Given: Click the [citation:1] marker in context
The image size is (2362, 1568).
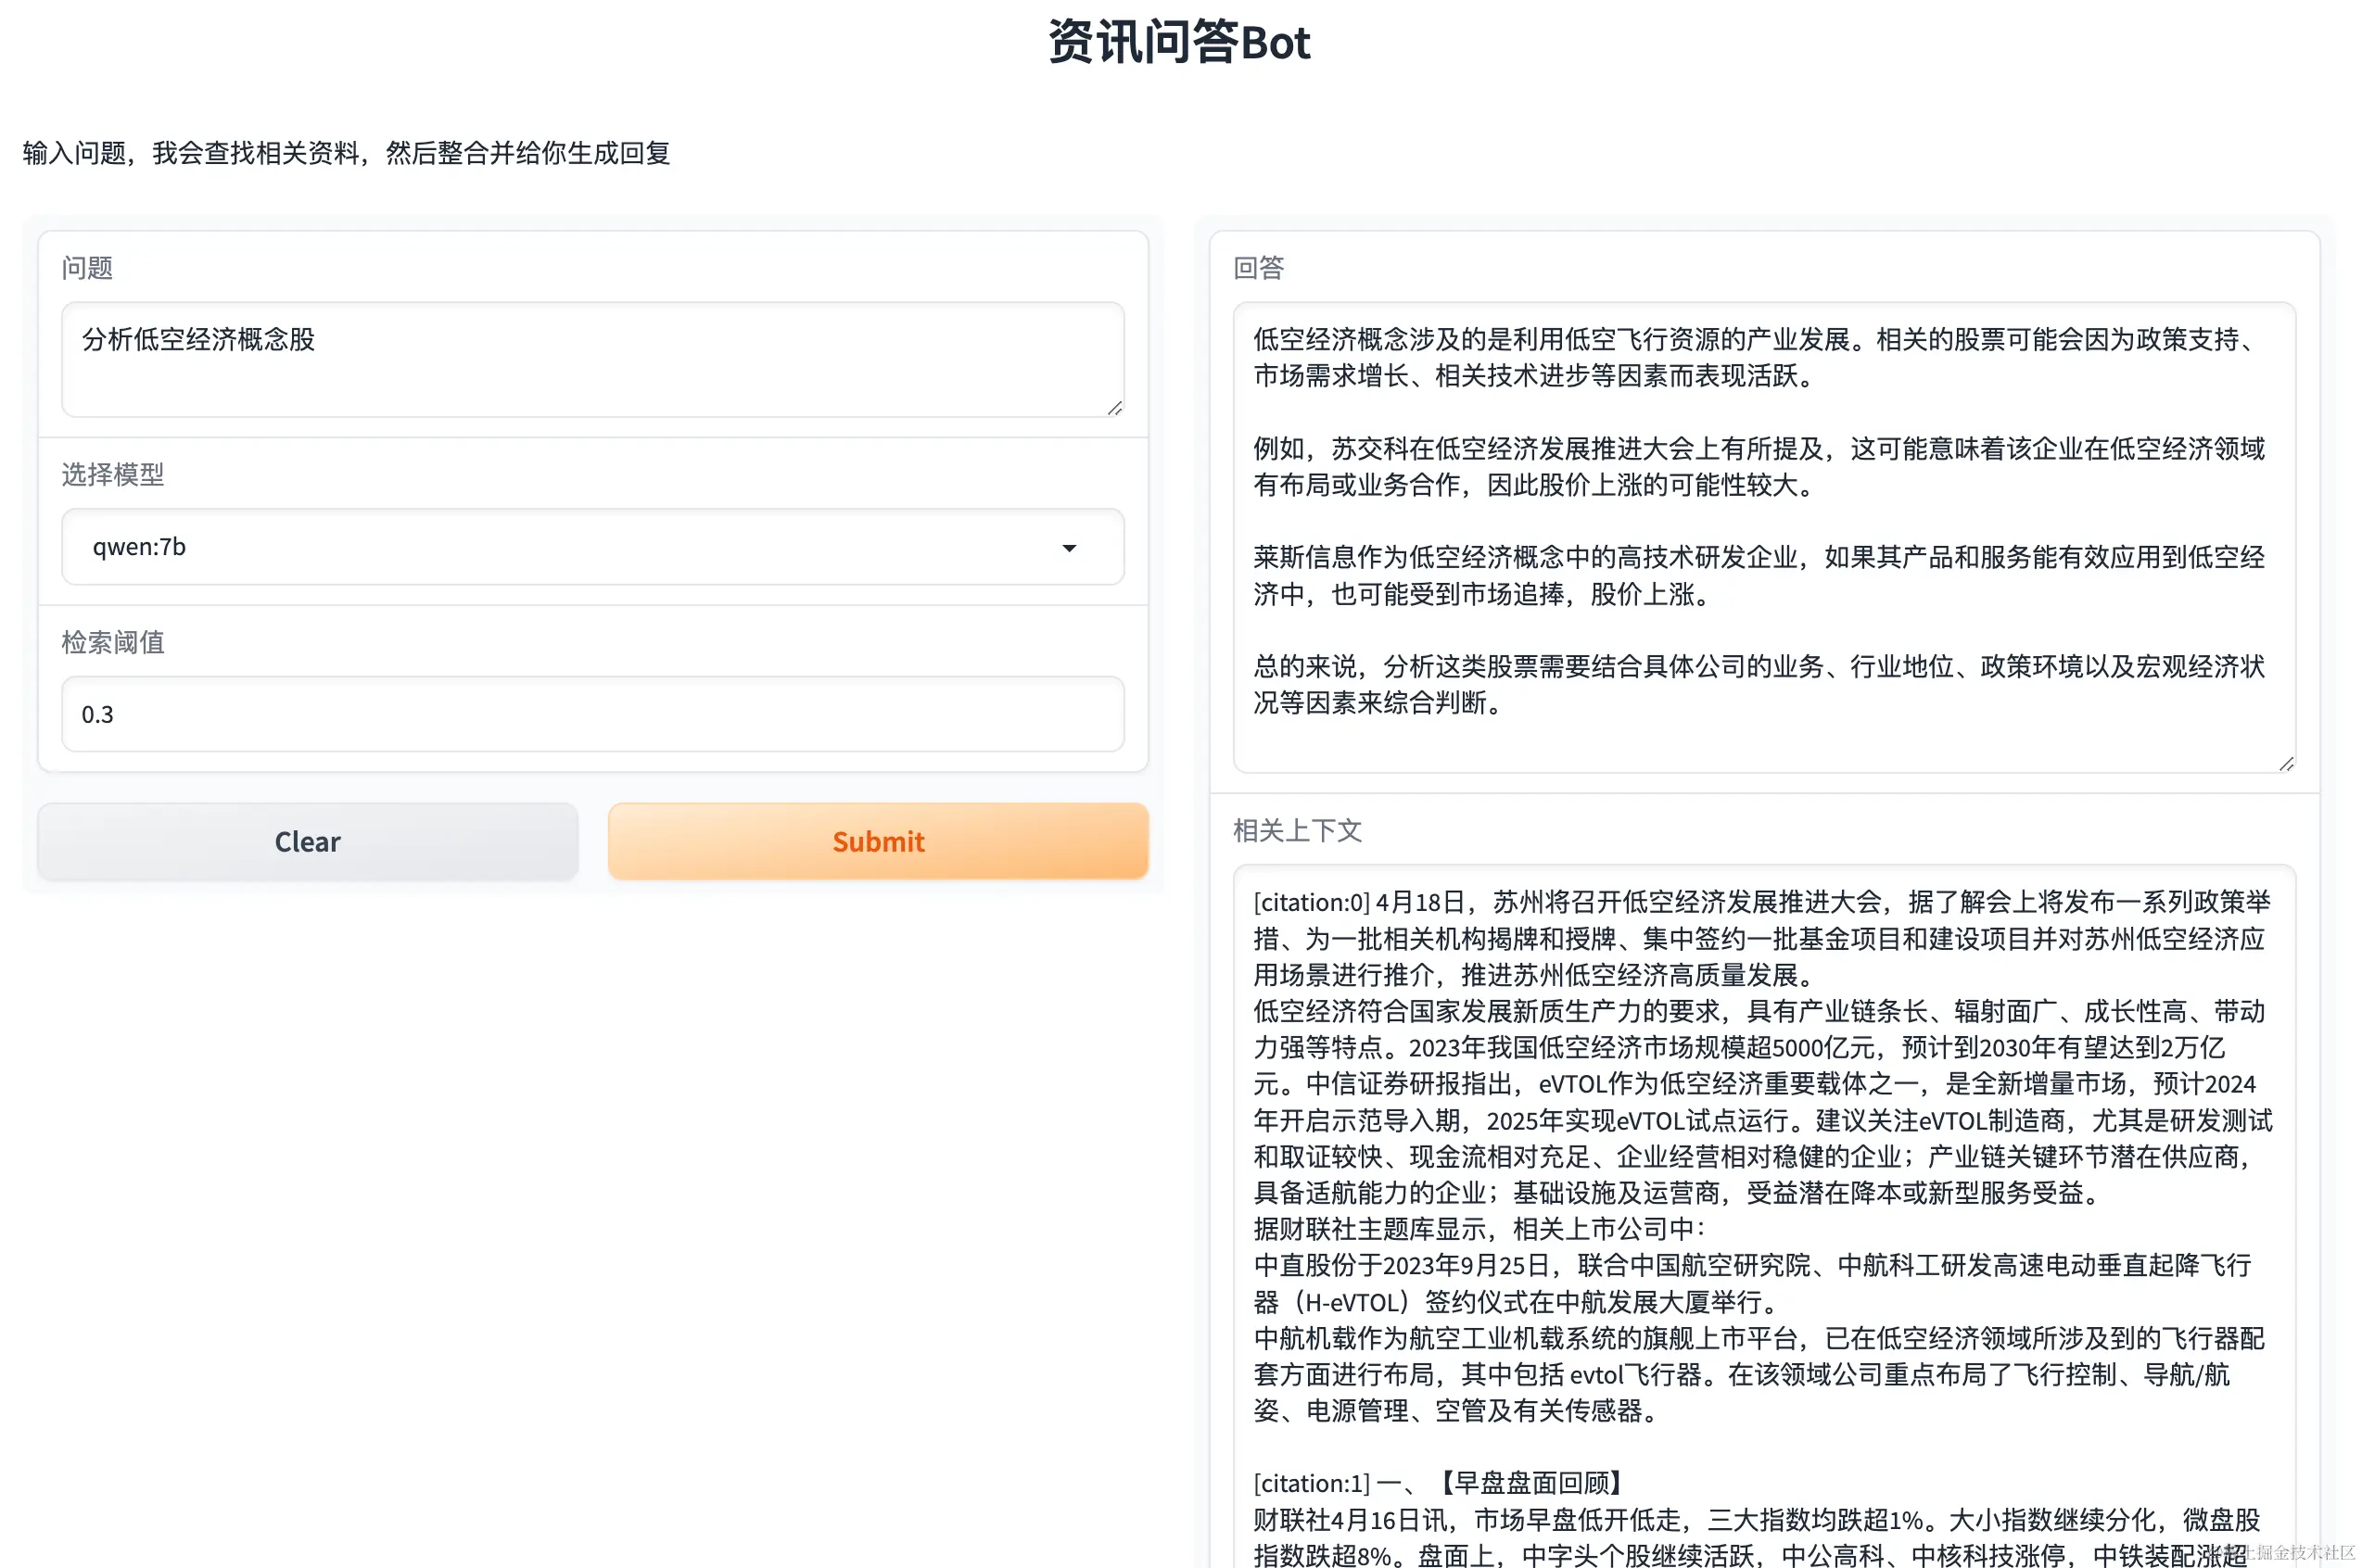Looking at the screenshot, I should click(x=1311, y=1483).
